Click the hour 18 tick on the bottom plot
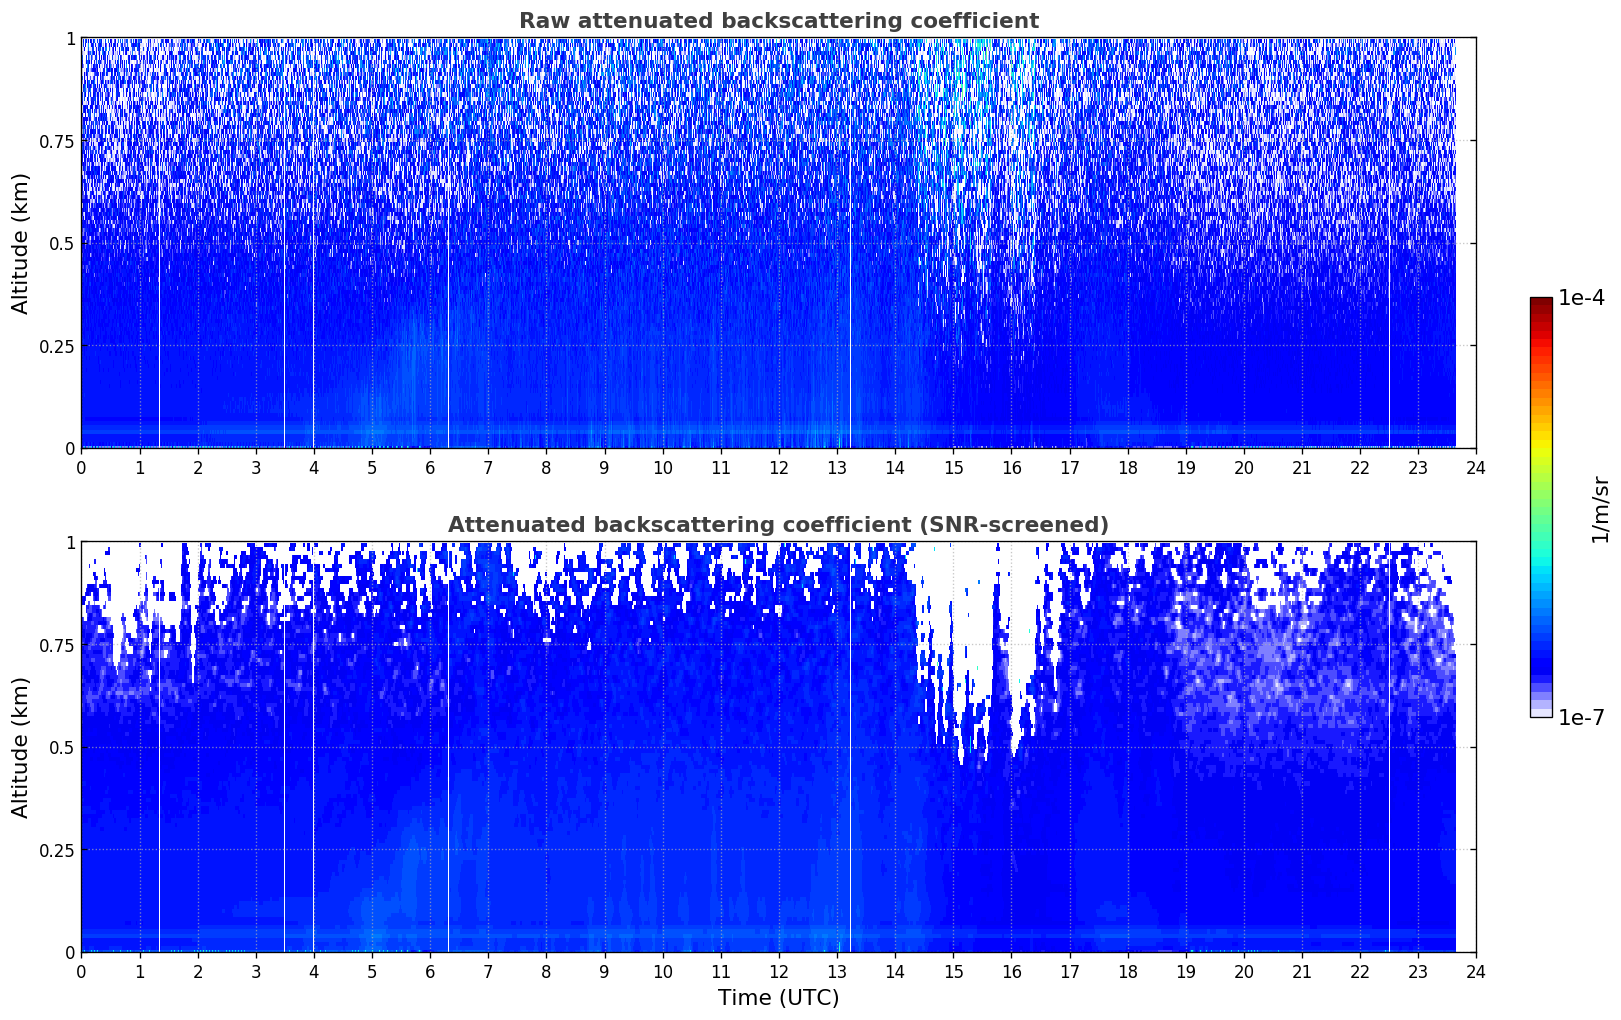1621x1020 pixels. click(1127, 972)
